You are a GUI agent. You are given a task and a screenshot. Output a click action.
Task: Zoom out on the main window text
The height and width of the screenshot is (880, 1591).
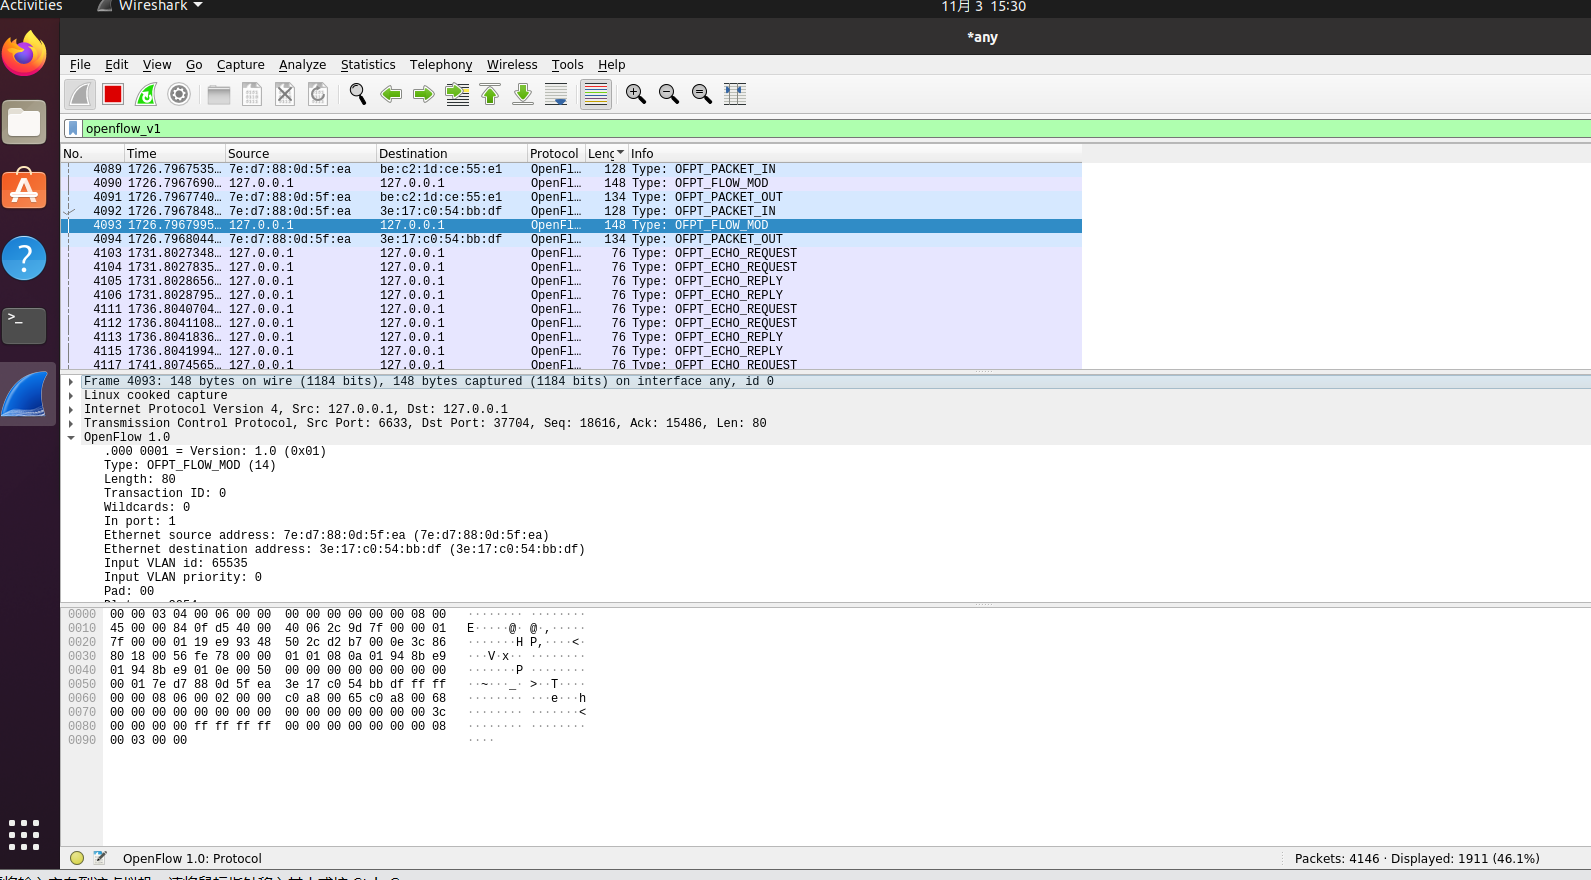point(669,94)
